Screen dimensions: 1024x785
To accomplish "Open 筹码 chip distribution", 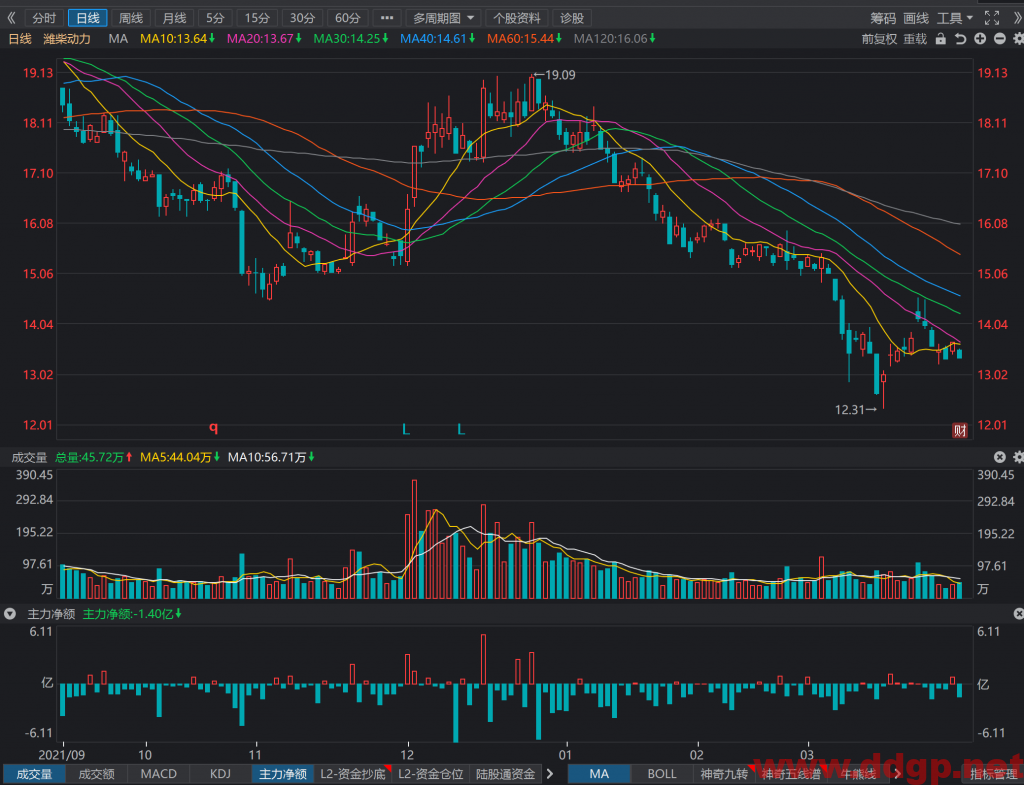I will [x=883, y=18].
